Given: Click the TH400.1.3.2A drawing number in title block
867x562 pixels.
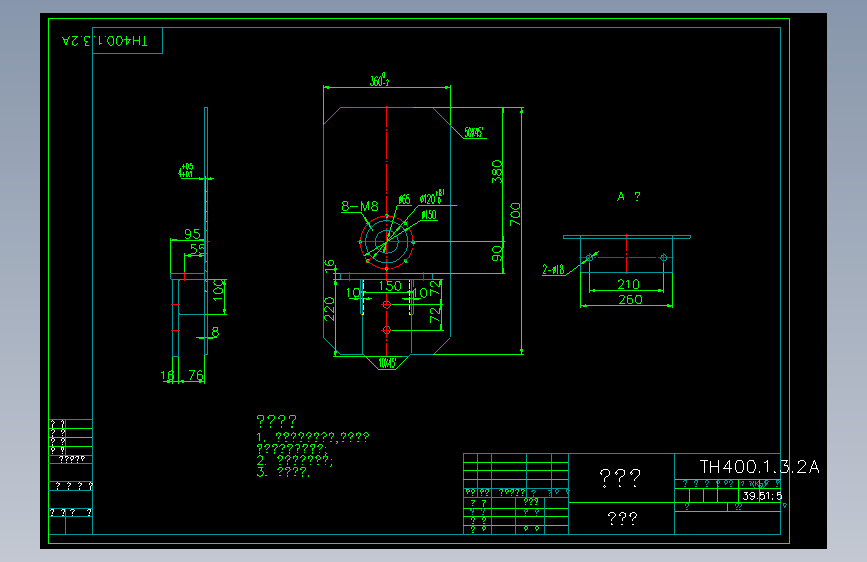Looking at the screenshot, I should 759,467.
